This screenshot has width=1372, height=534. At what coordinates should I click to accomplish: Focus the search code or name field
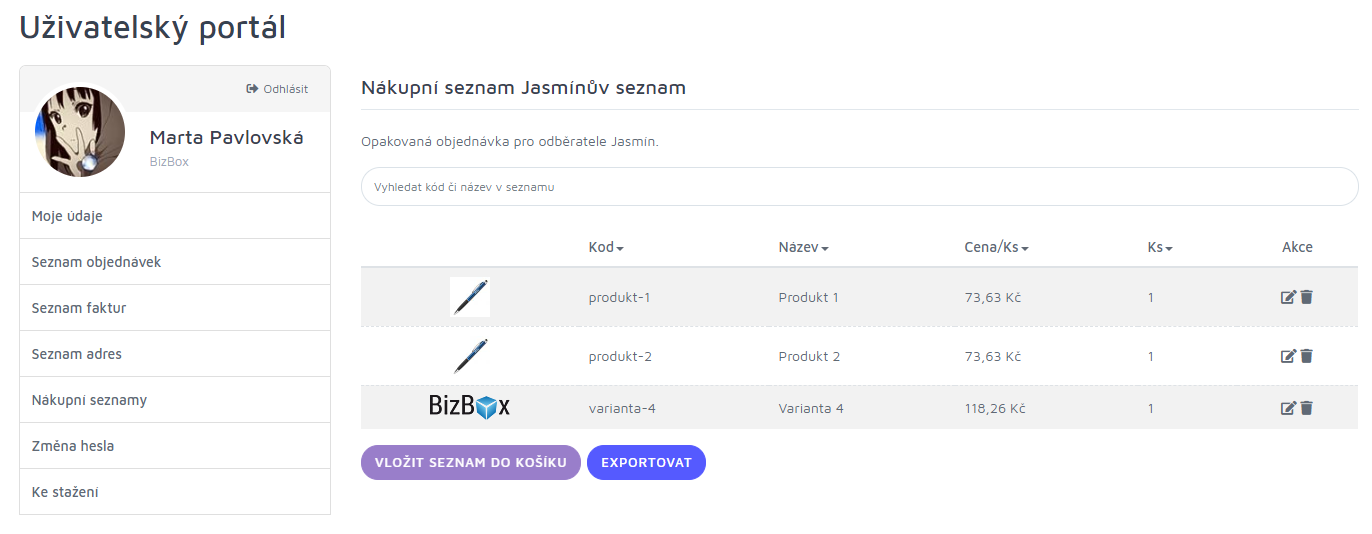[x=859, y=187]
